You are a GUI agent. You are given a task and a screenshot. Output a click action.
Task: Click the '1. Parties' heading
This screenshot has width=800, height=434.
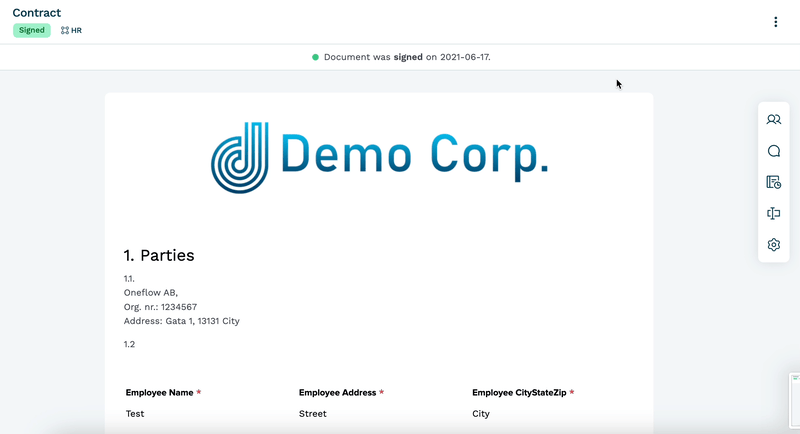point(159,255)
